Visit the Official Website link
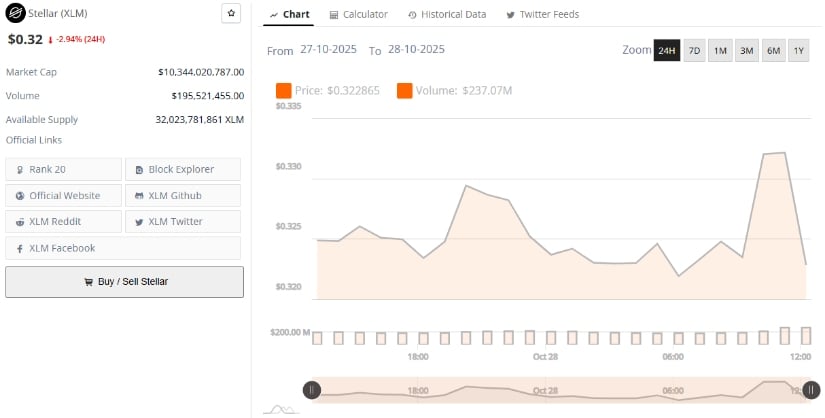Screen dimensions: 825x418 pos(63,196)
